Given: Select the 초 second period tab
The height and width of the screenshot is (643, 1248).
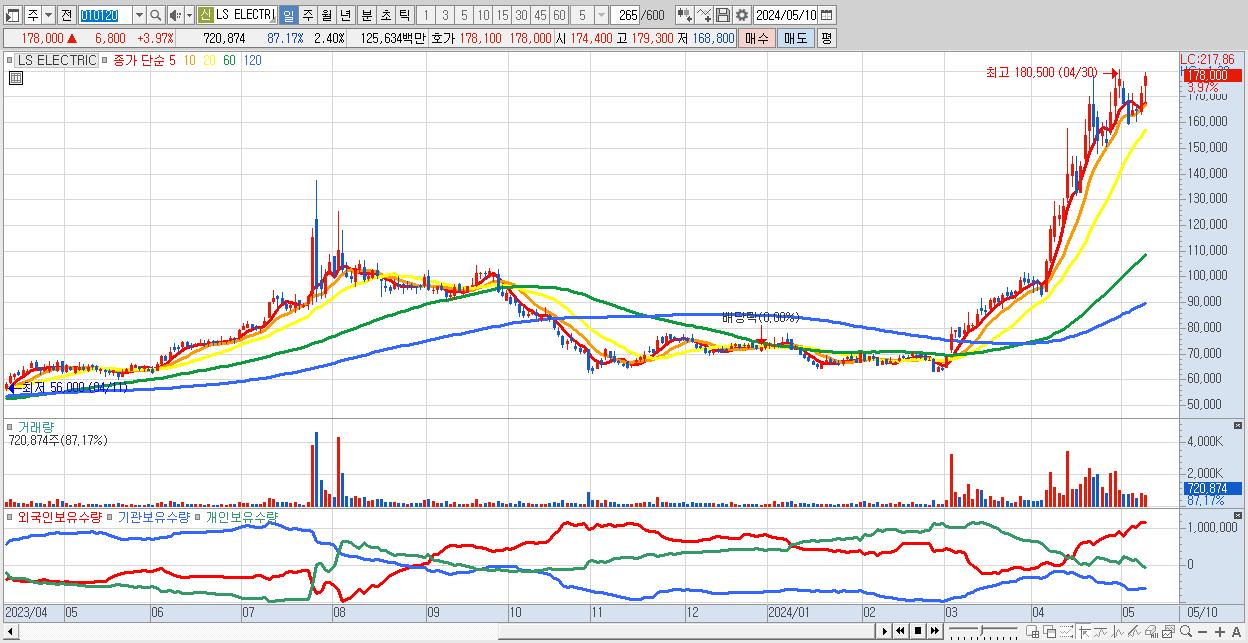Looking at the screenshot, I should tap(385, 15).
